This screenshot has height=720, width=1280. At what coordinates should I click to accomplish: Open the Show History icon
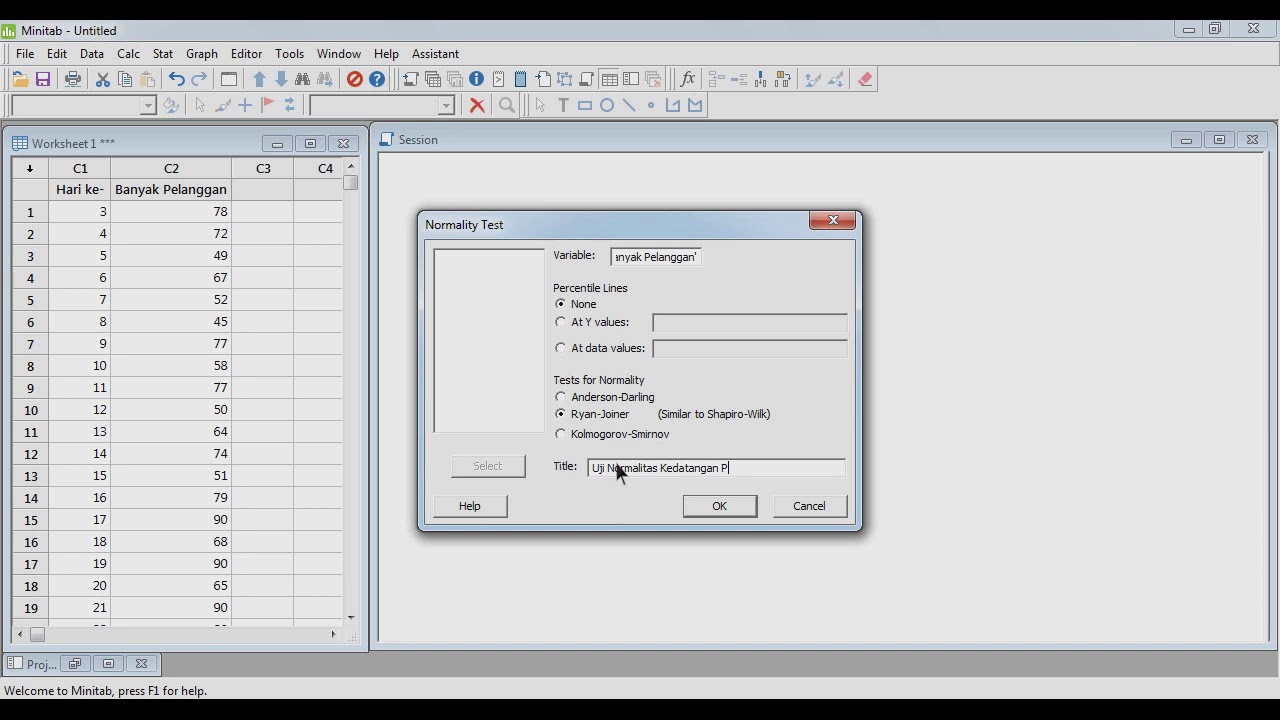(499, 79)
